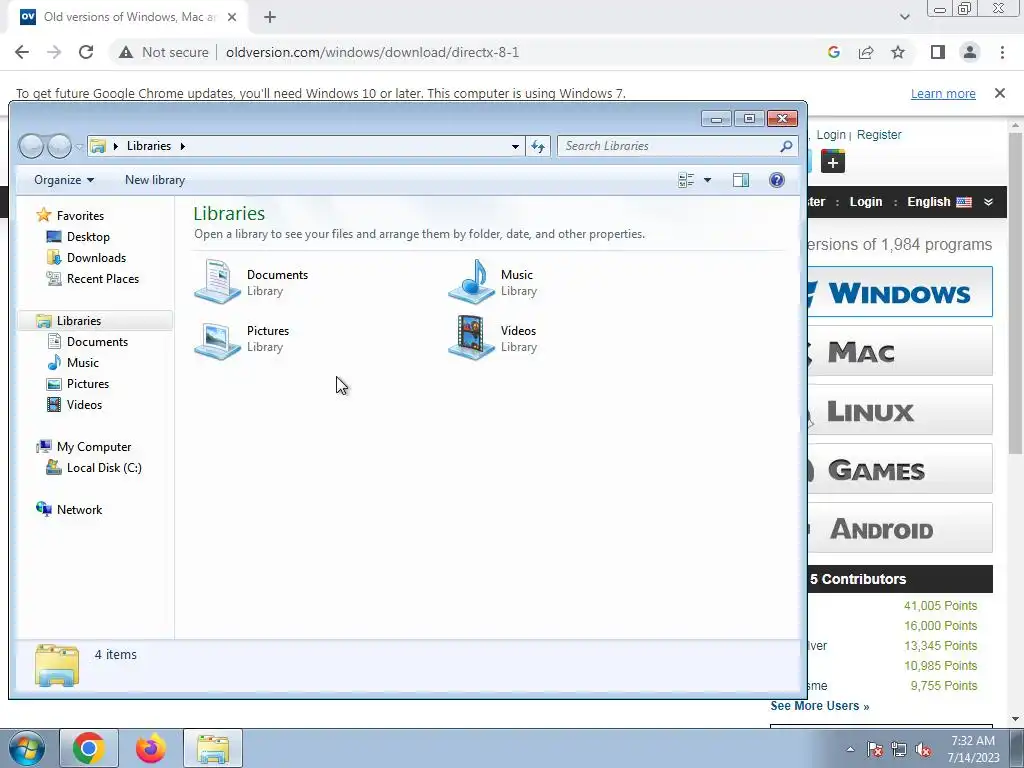Open the Music library icon
The width and height of the screenshot is (1024, 768).
[x=472, y=281]
